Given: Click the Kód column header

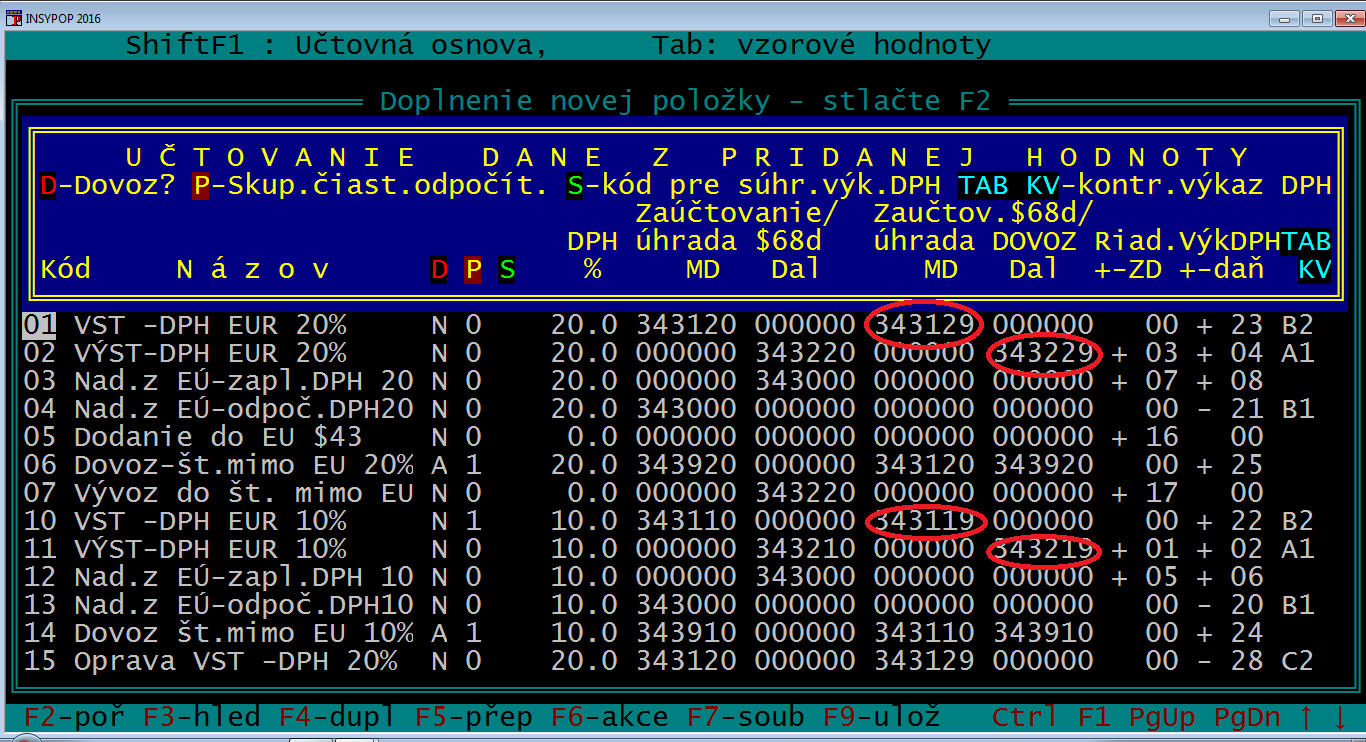Looking at the screenshot, I should tap(65, 269).
